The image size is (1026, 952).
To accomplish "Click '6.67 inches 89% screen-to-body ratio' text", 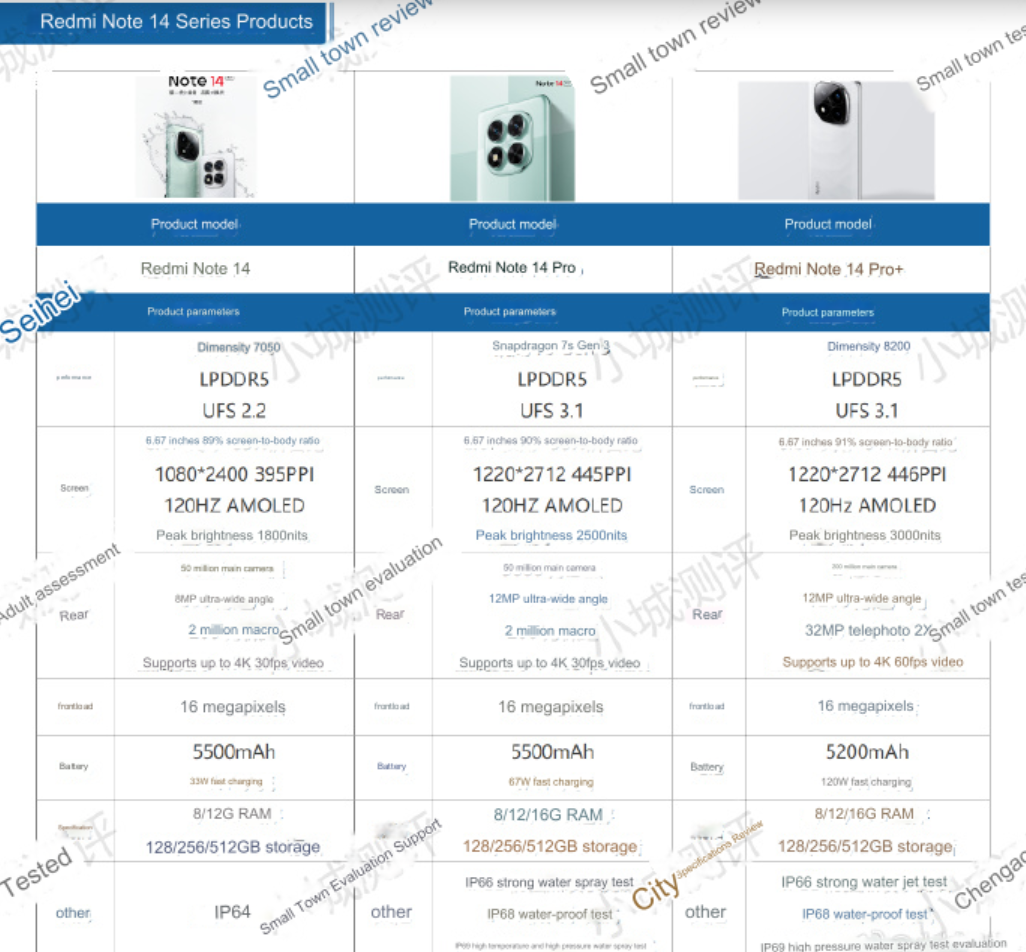I will 232,441.
